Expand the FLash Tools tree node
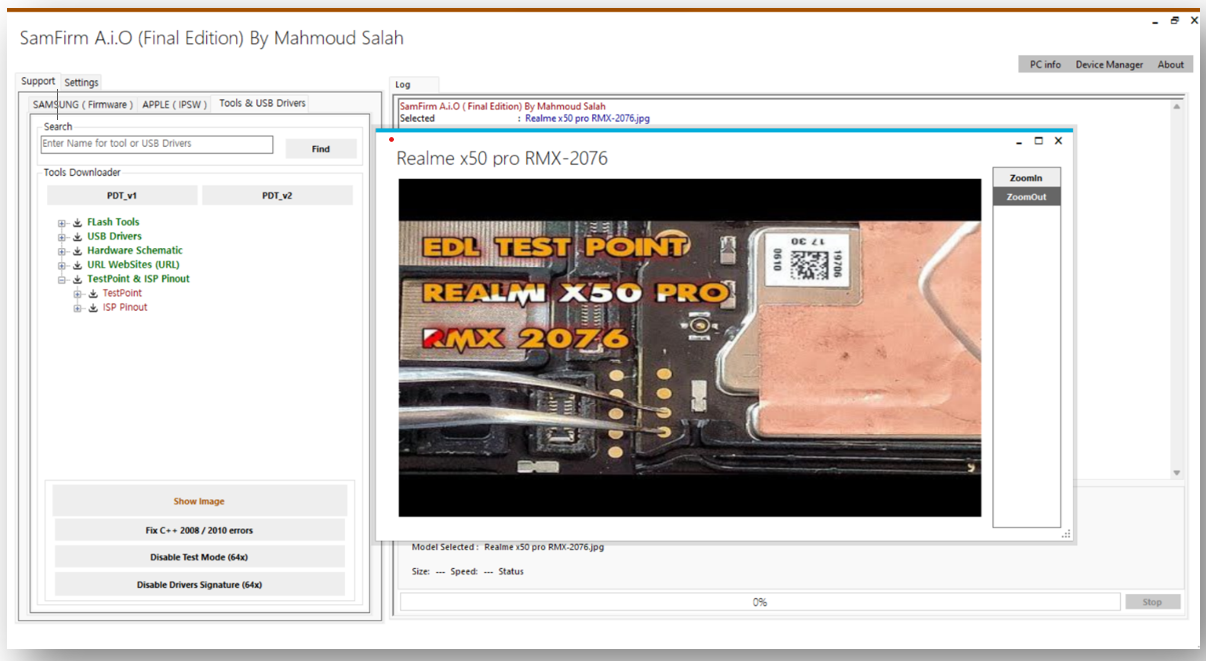The height and width of the screenshot is (661, 1206). (62, 223)
